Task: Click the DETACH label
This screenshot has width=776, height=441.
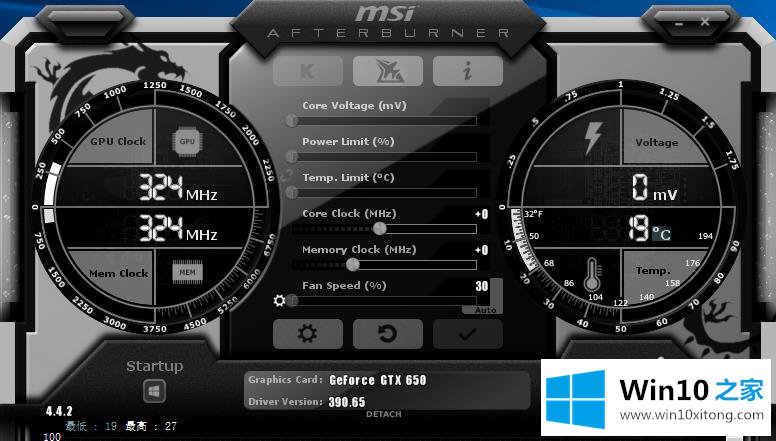Action: click(x=384, y=414)
